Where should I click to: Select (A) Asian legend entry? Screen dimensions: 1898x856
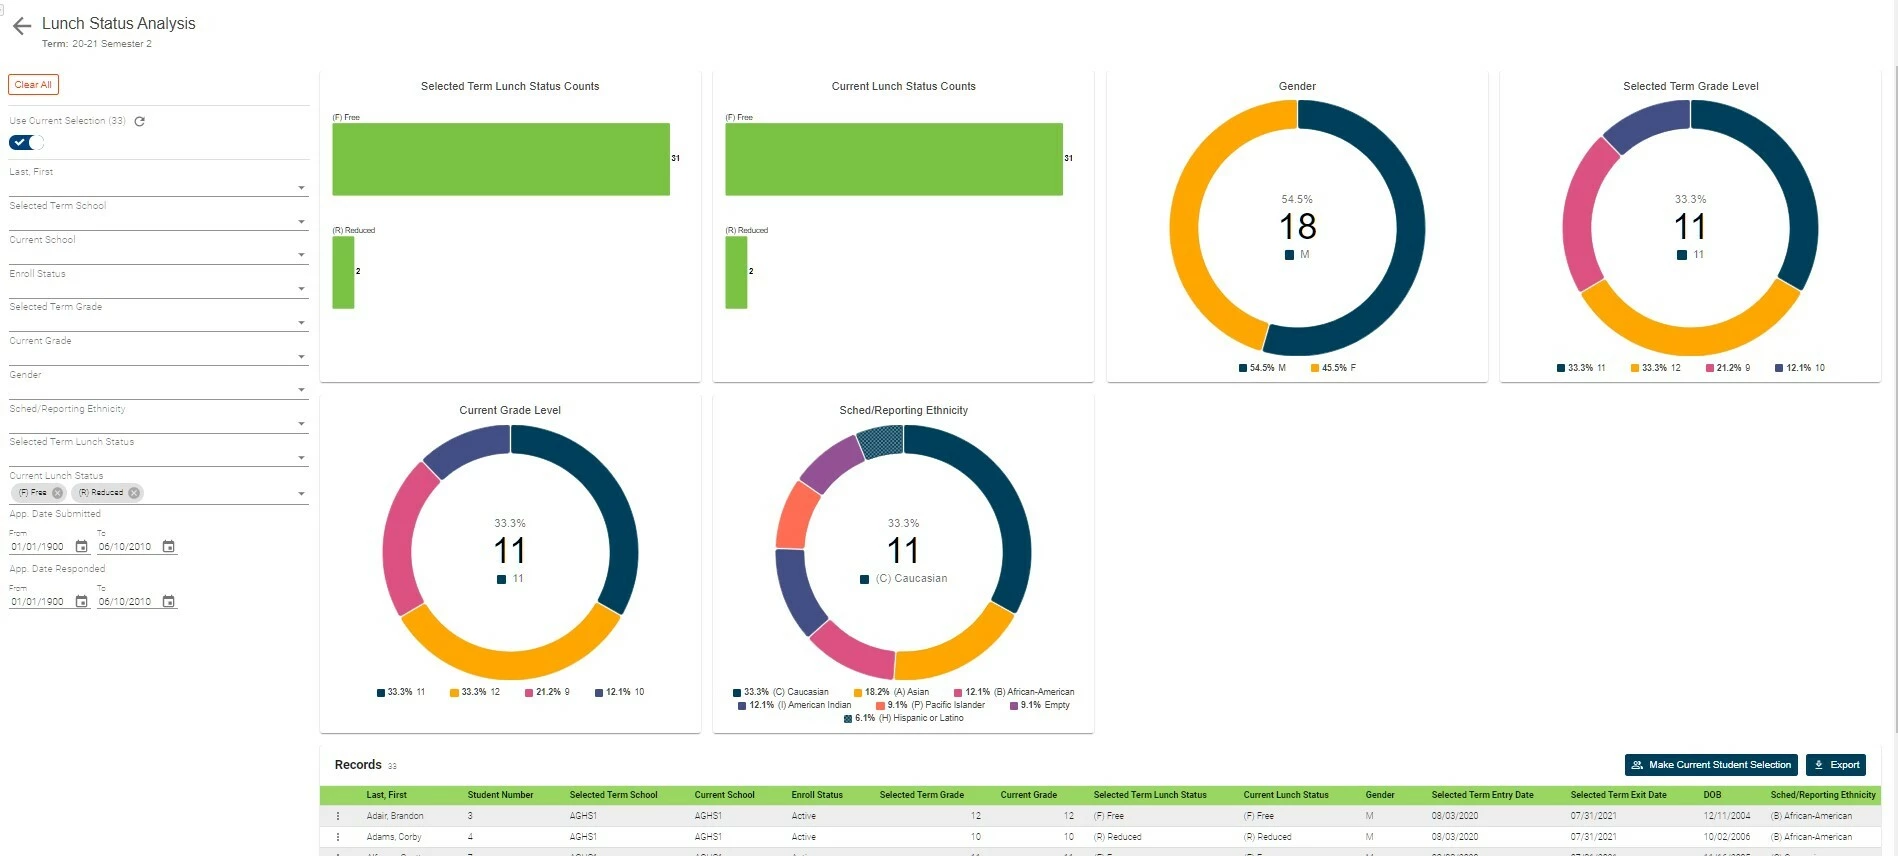click(x=892, y=692)
